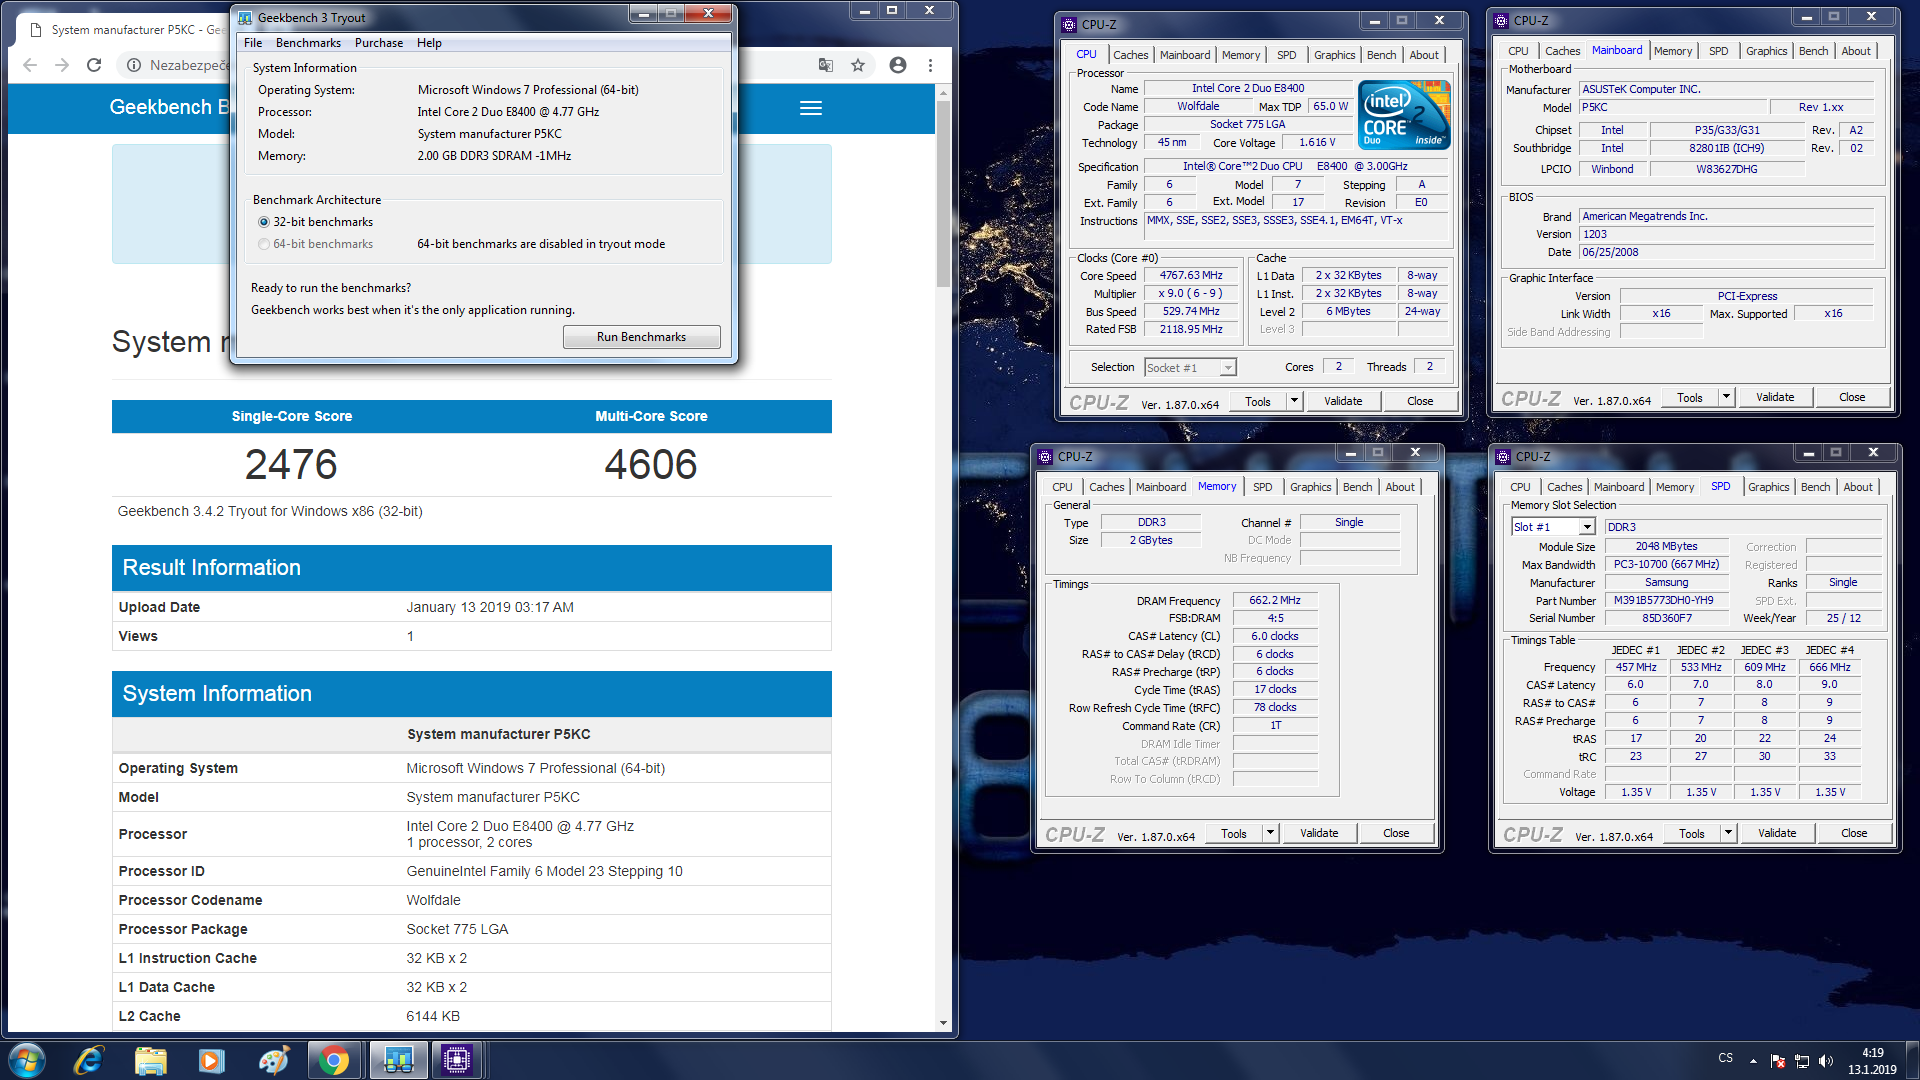Image resolution: width=1920 pixels, height=1080 pixels.
Task: Click Core Speed 4767.63 MHz field
Action: click(1190, 275)
